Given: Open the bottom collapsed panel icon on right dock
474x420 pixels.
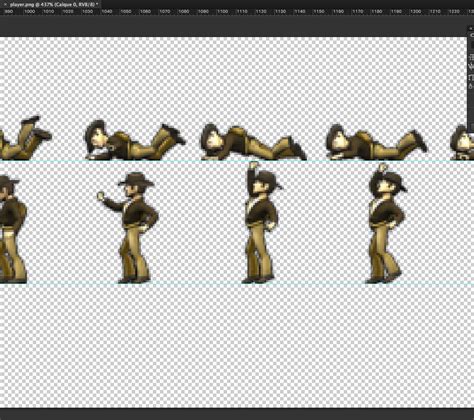Looking at the screenshot, I should coord(471,86).
